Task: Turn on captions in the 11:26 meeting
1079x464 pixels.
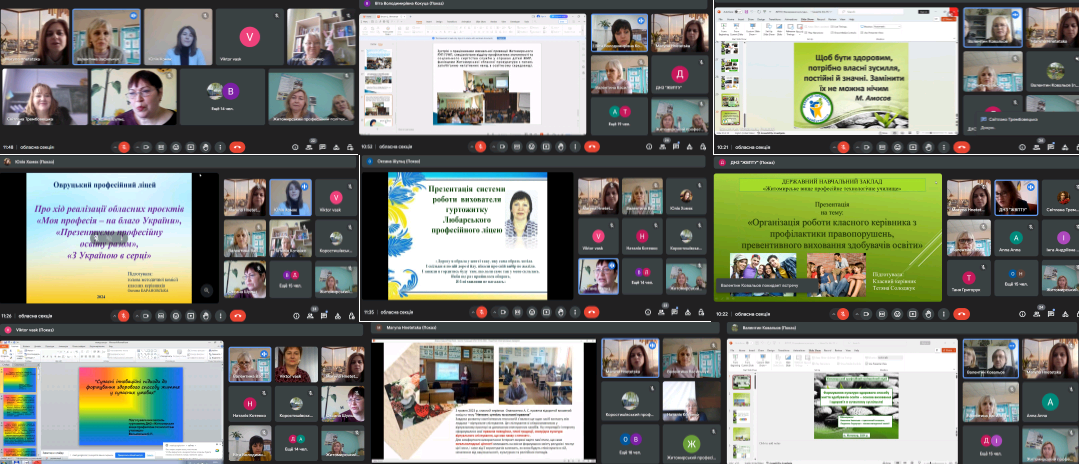Action: point(161,316)
